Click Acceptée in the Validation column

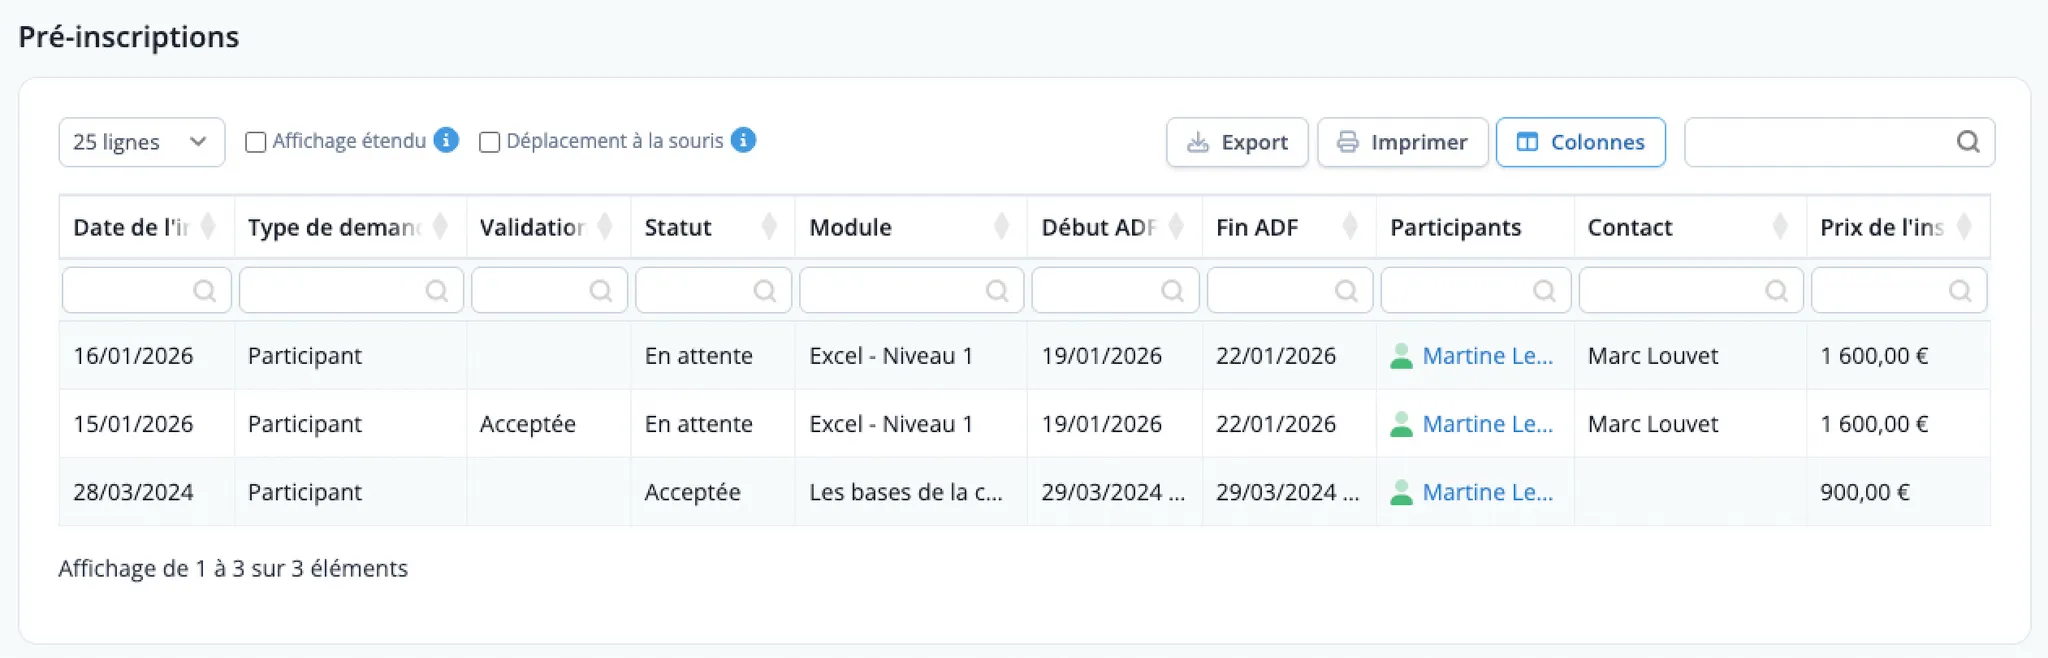point(528,424)
